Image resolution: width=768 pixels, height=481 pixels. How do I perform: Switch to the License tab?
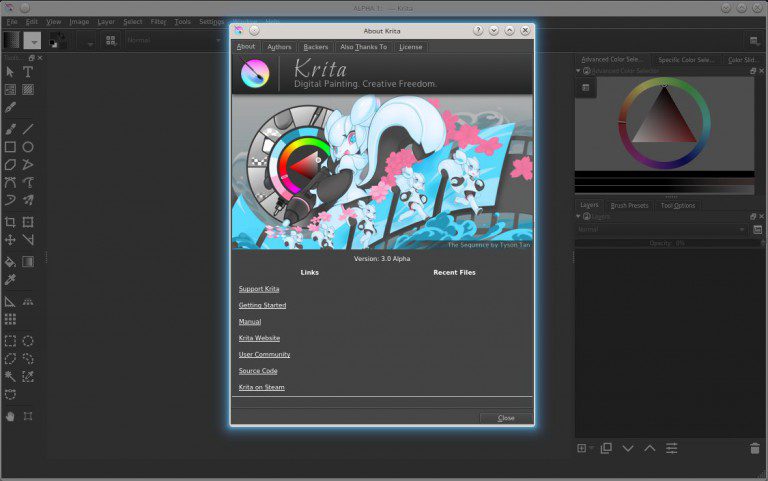(x=410, y=47)
